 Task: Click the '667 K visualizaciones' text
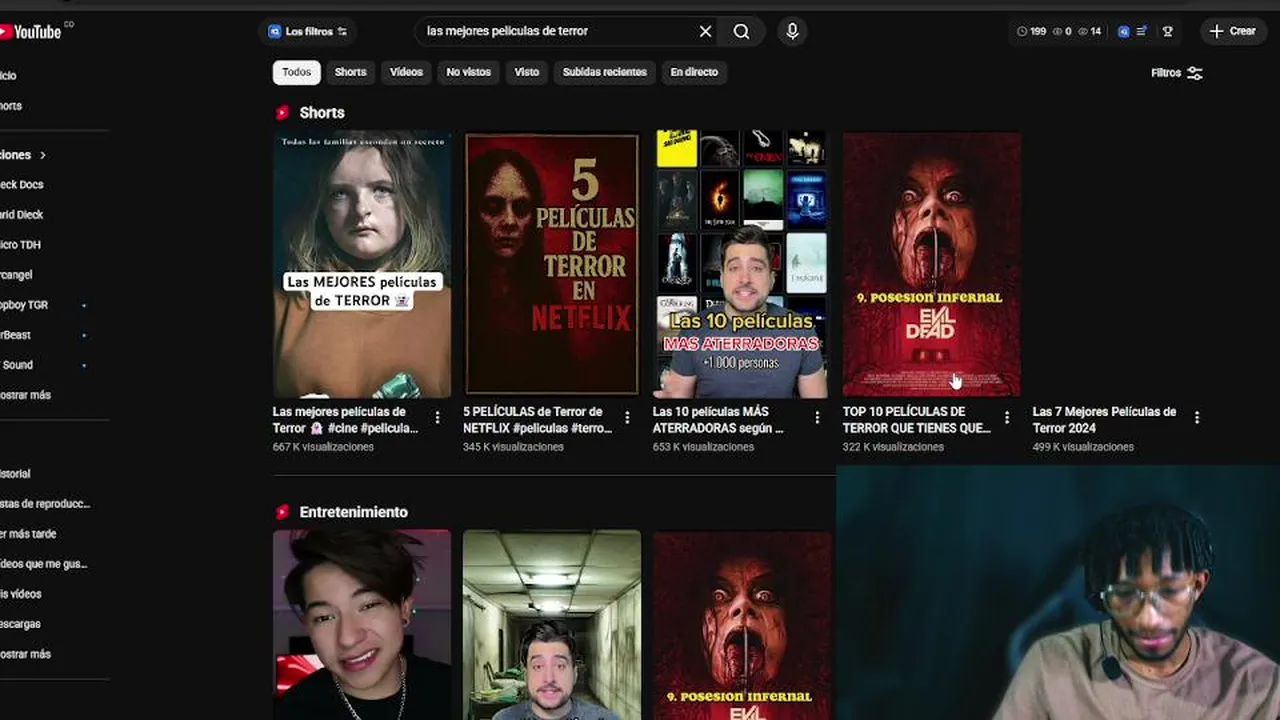[323, 447]
